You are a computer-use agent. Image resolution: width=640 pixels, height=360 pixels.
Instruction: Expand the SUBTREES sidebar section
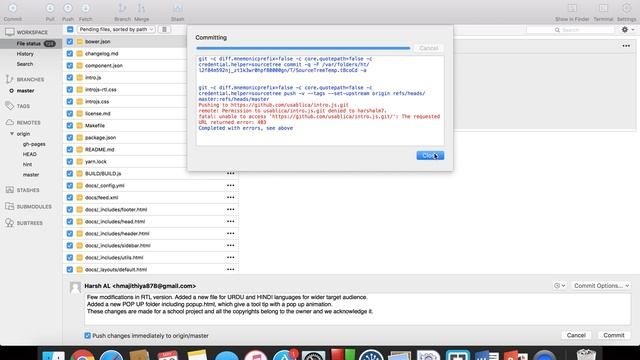[x=29, y=223]
